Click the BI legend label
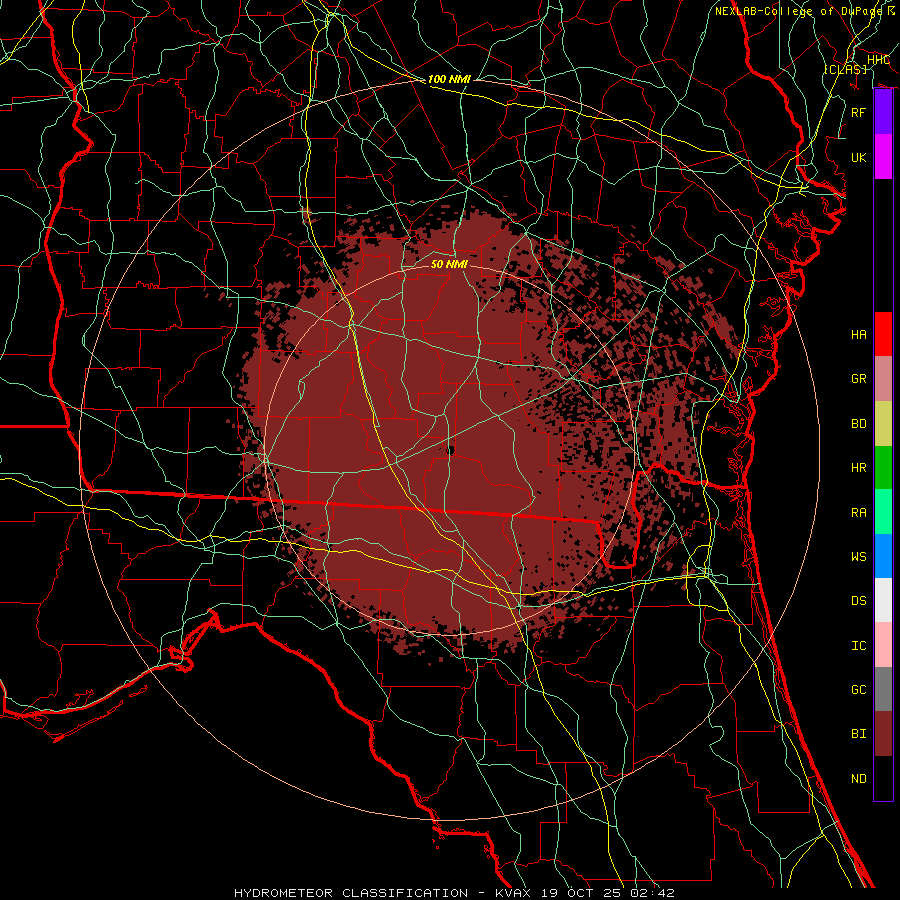 858,734
